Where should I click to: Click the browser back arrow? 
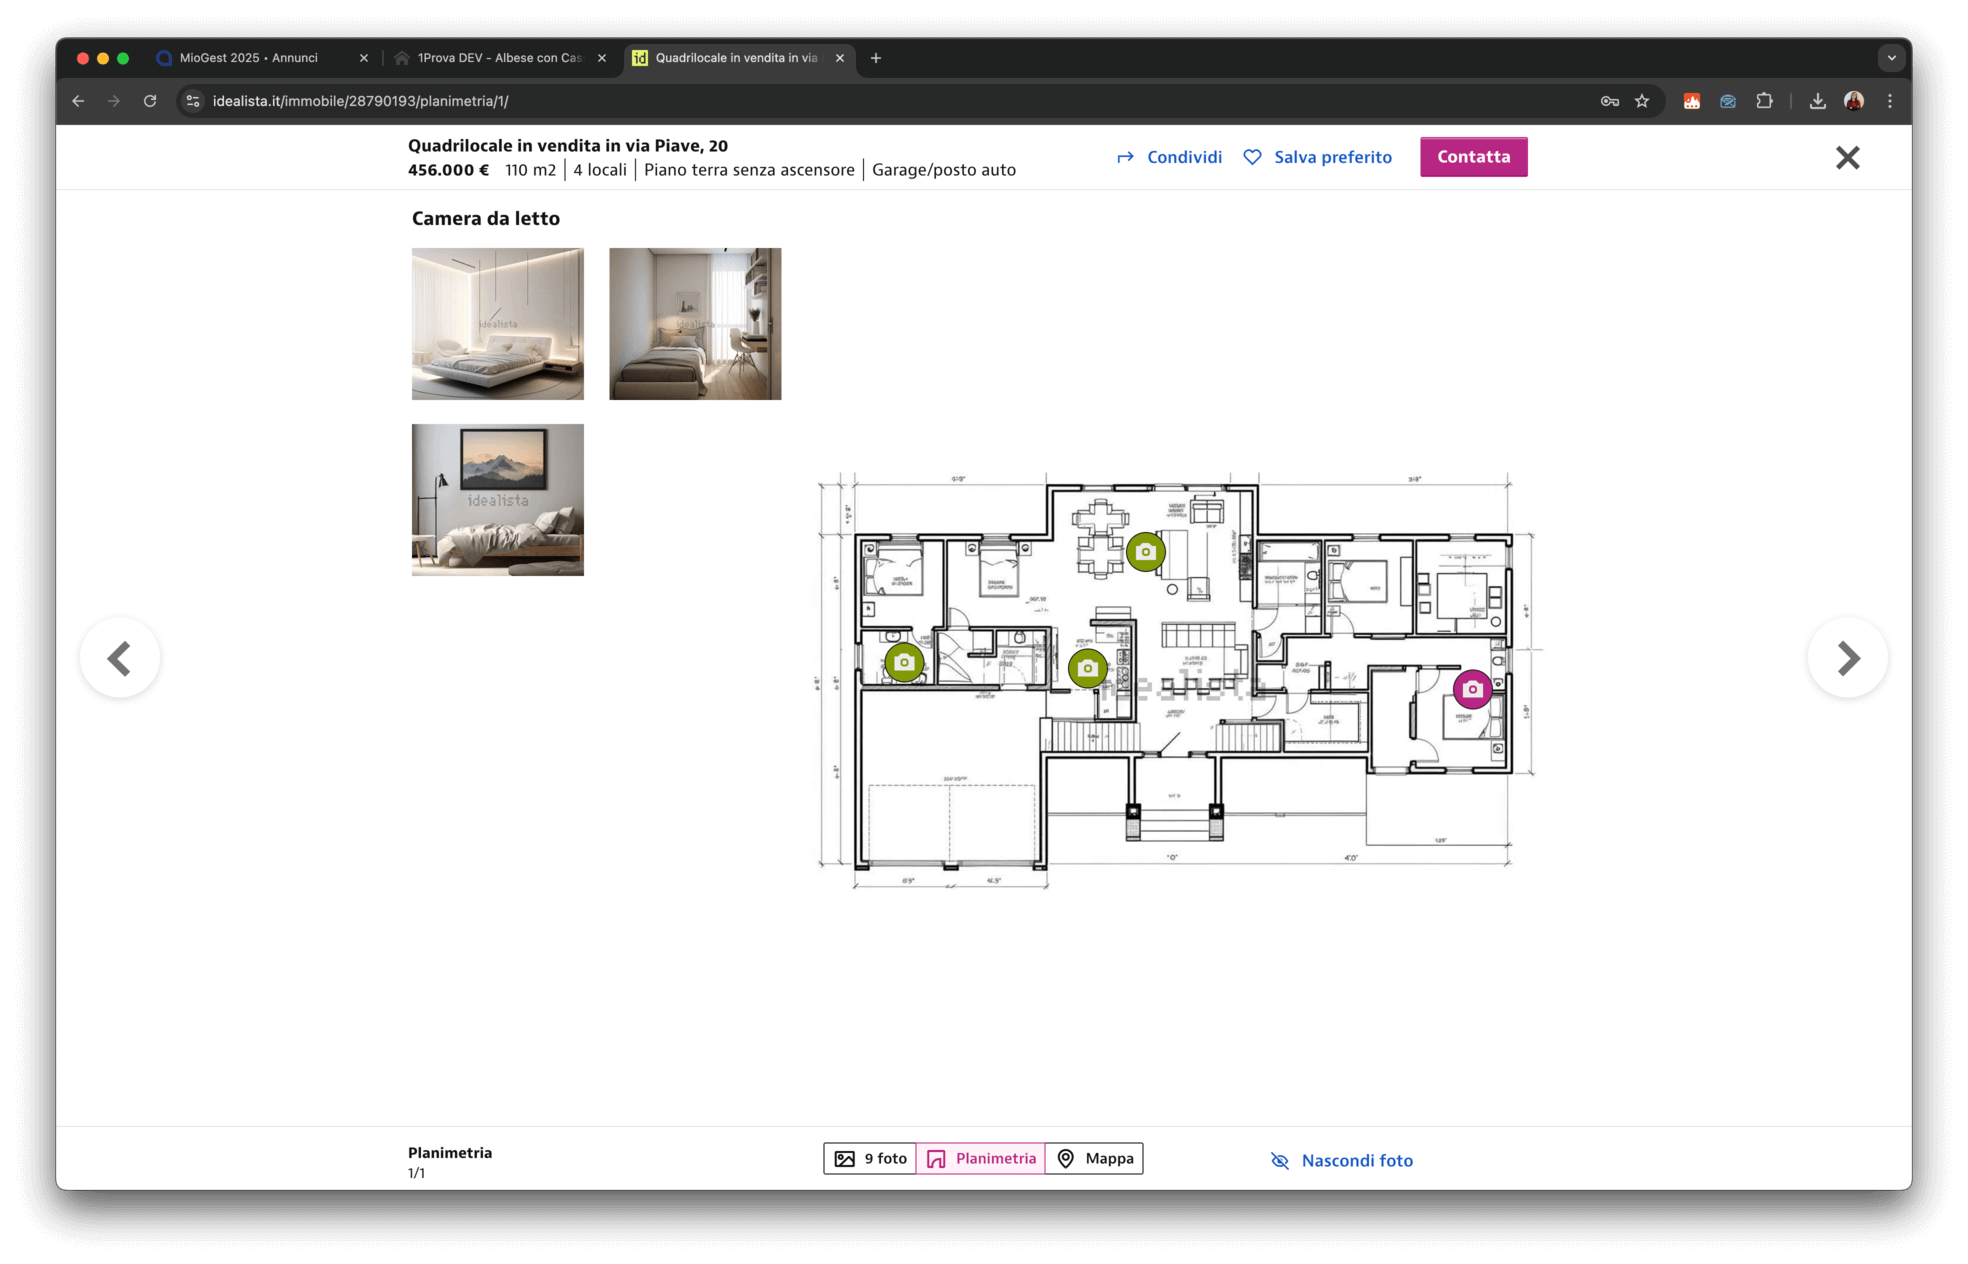click(78, 101)
